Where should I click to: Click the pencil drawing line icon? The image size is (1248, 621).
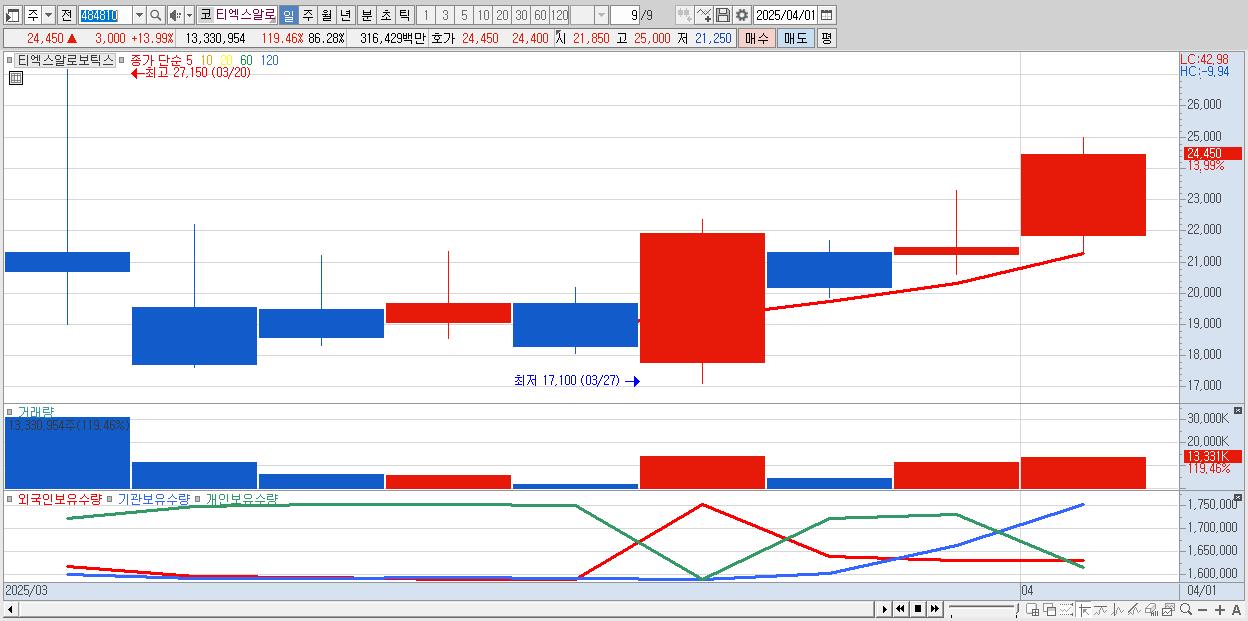coord(1135,609)
